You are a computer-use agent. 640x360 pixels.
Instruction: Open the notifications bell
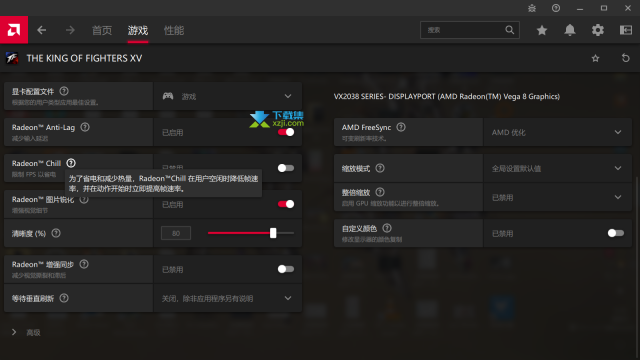pyautogui.click(x=570, y=30)
